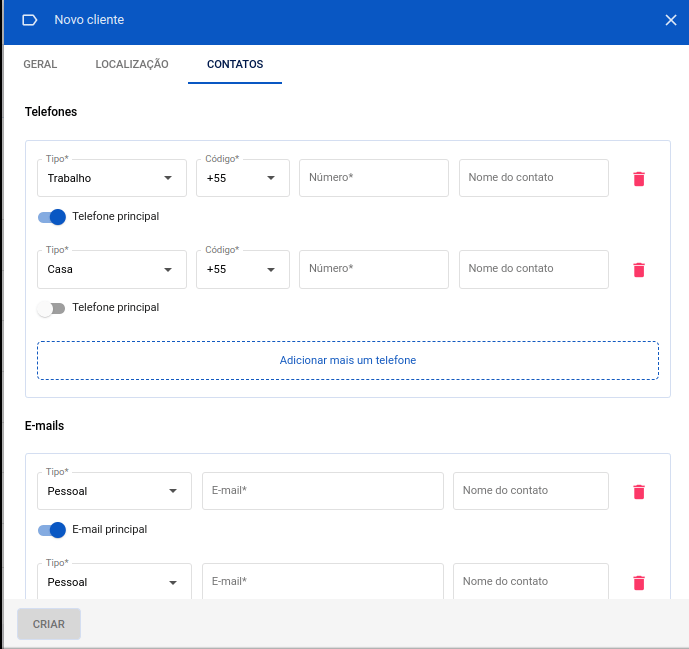Viewport: 689px width, 649px height.
Task: Click the Número field for Trabalho phone
Action: (374, 178)
